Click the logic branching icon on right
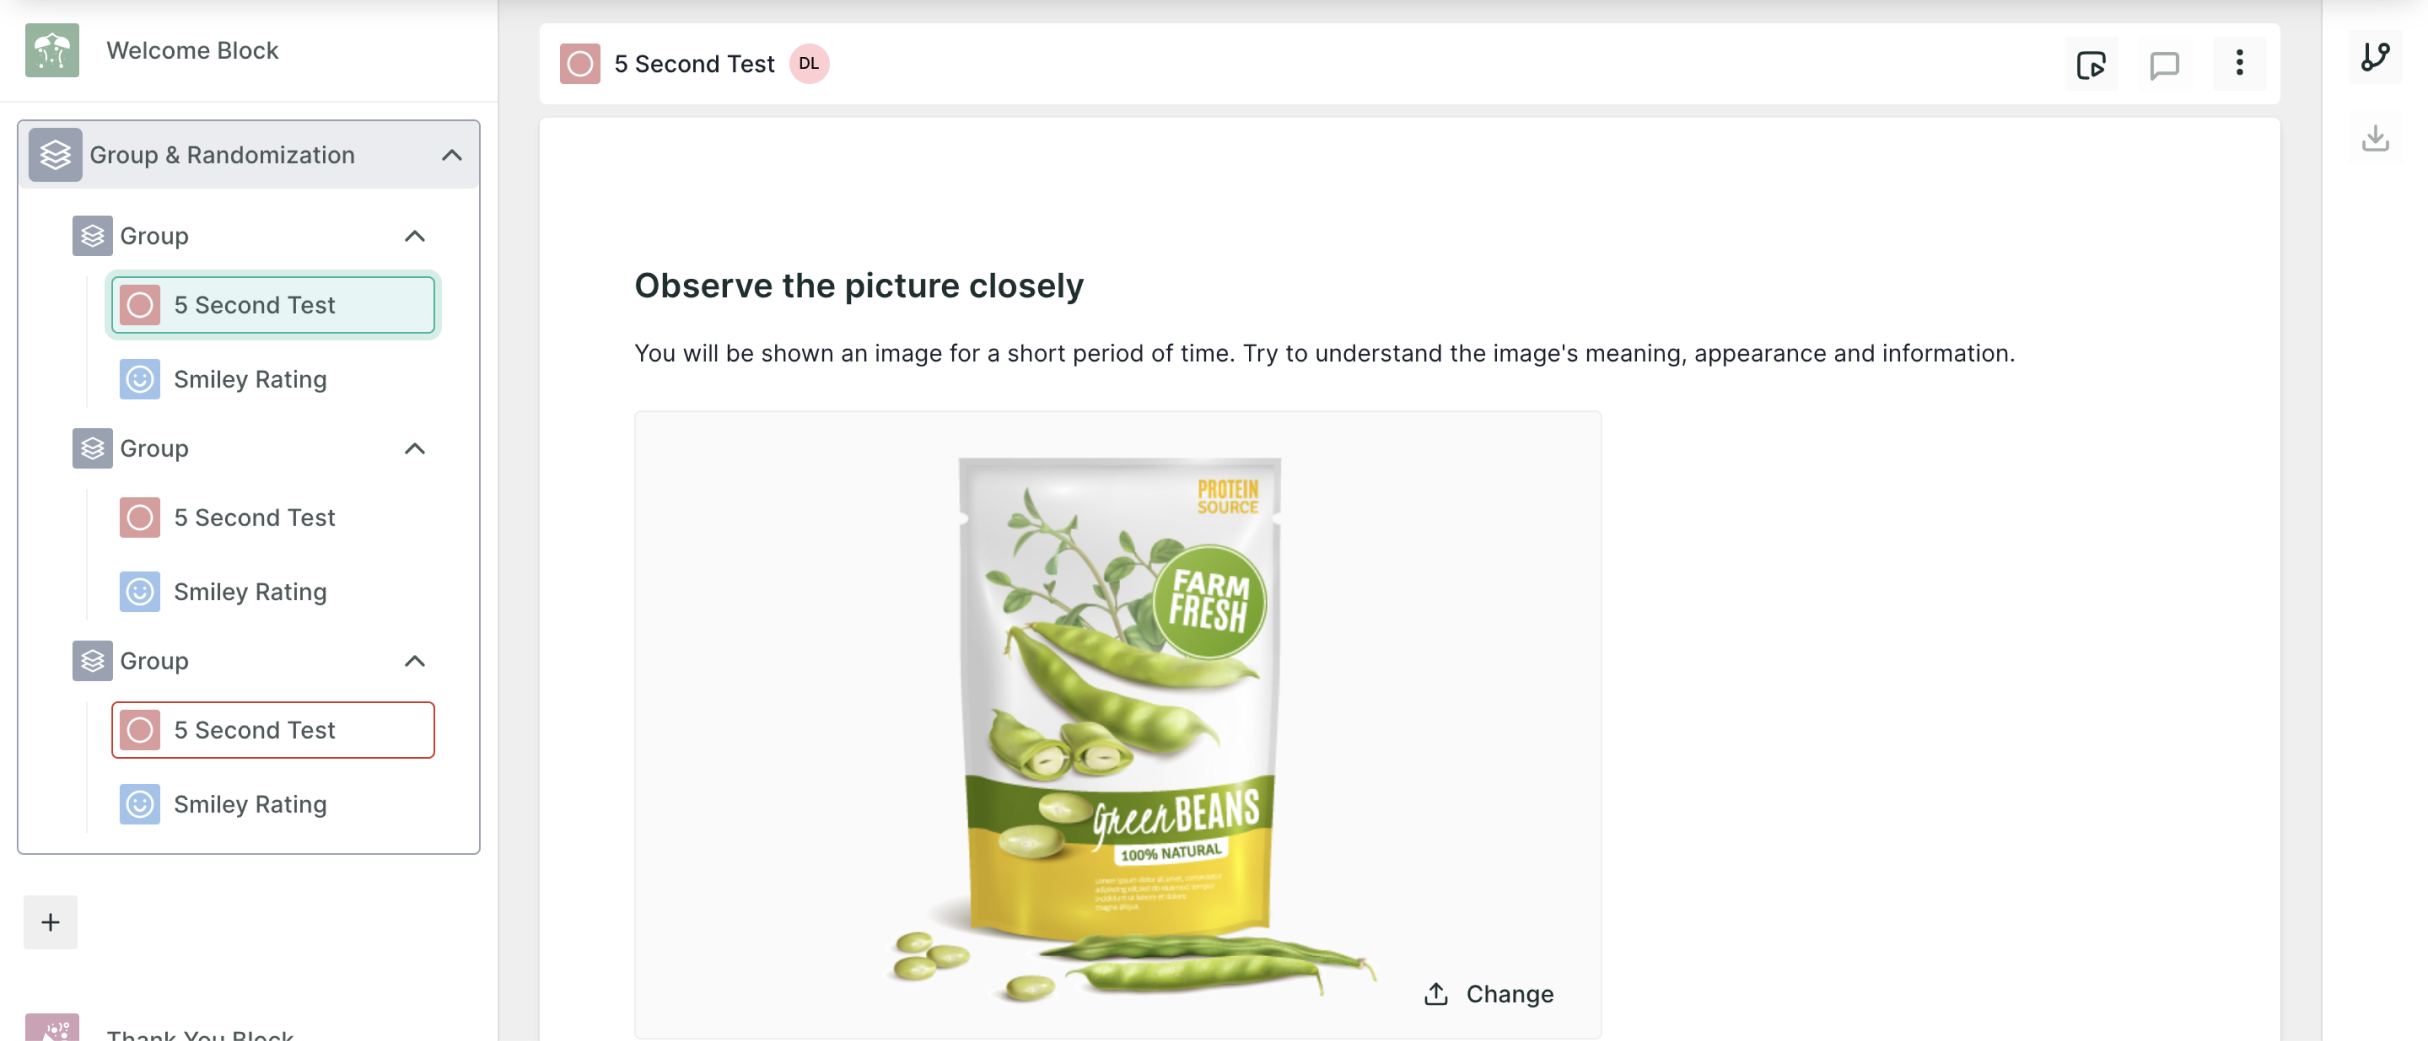Image resolution: width=2428 pixels, height=1041 pixels. tap(2375, 57)
